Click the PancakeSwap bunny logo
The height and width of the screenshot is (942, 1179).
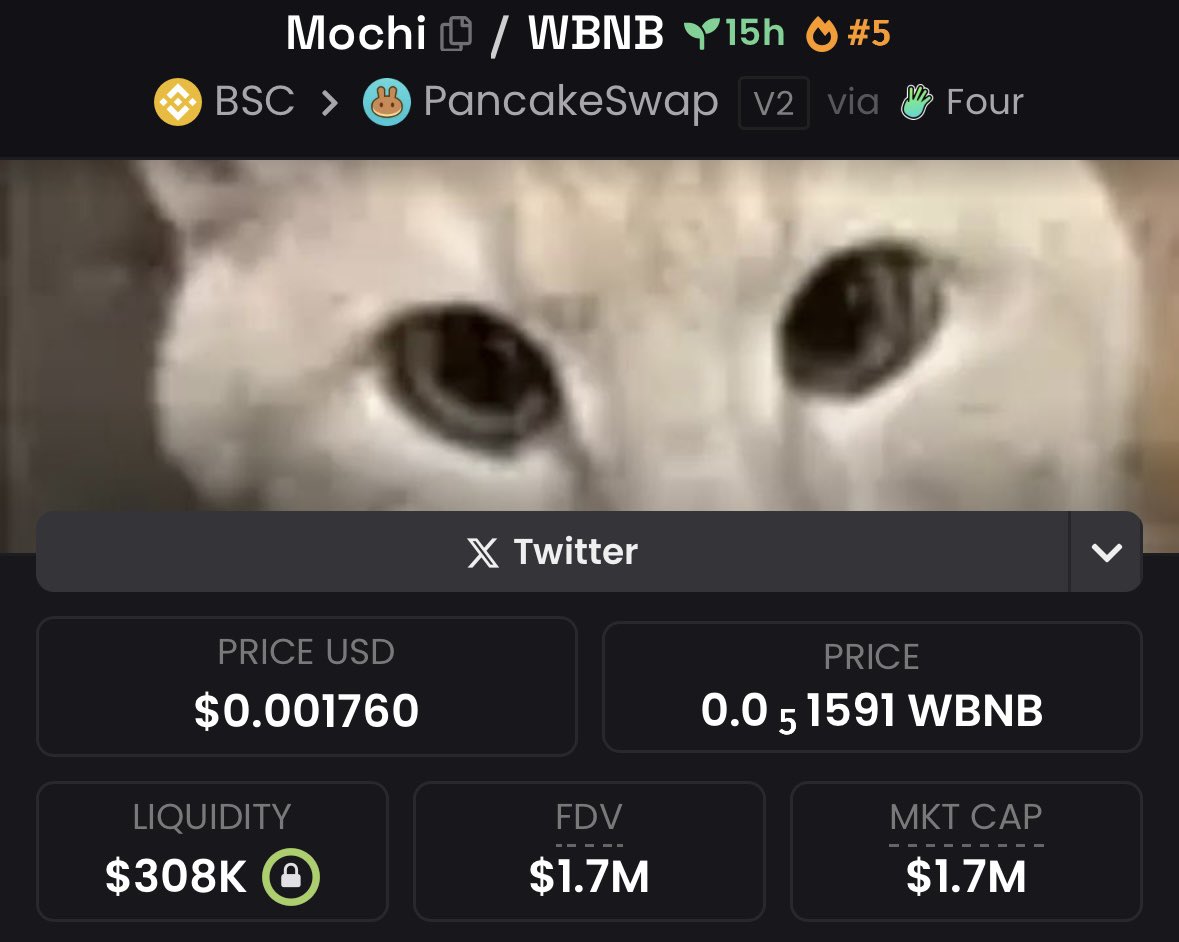coord(386,101)
